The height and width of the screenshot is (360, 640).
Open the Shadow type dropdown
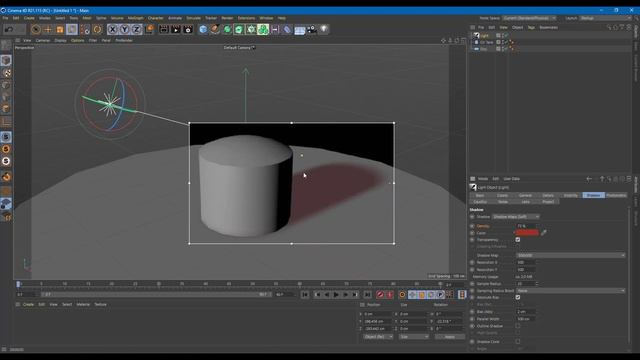click(516, 217)
